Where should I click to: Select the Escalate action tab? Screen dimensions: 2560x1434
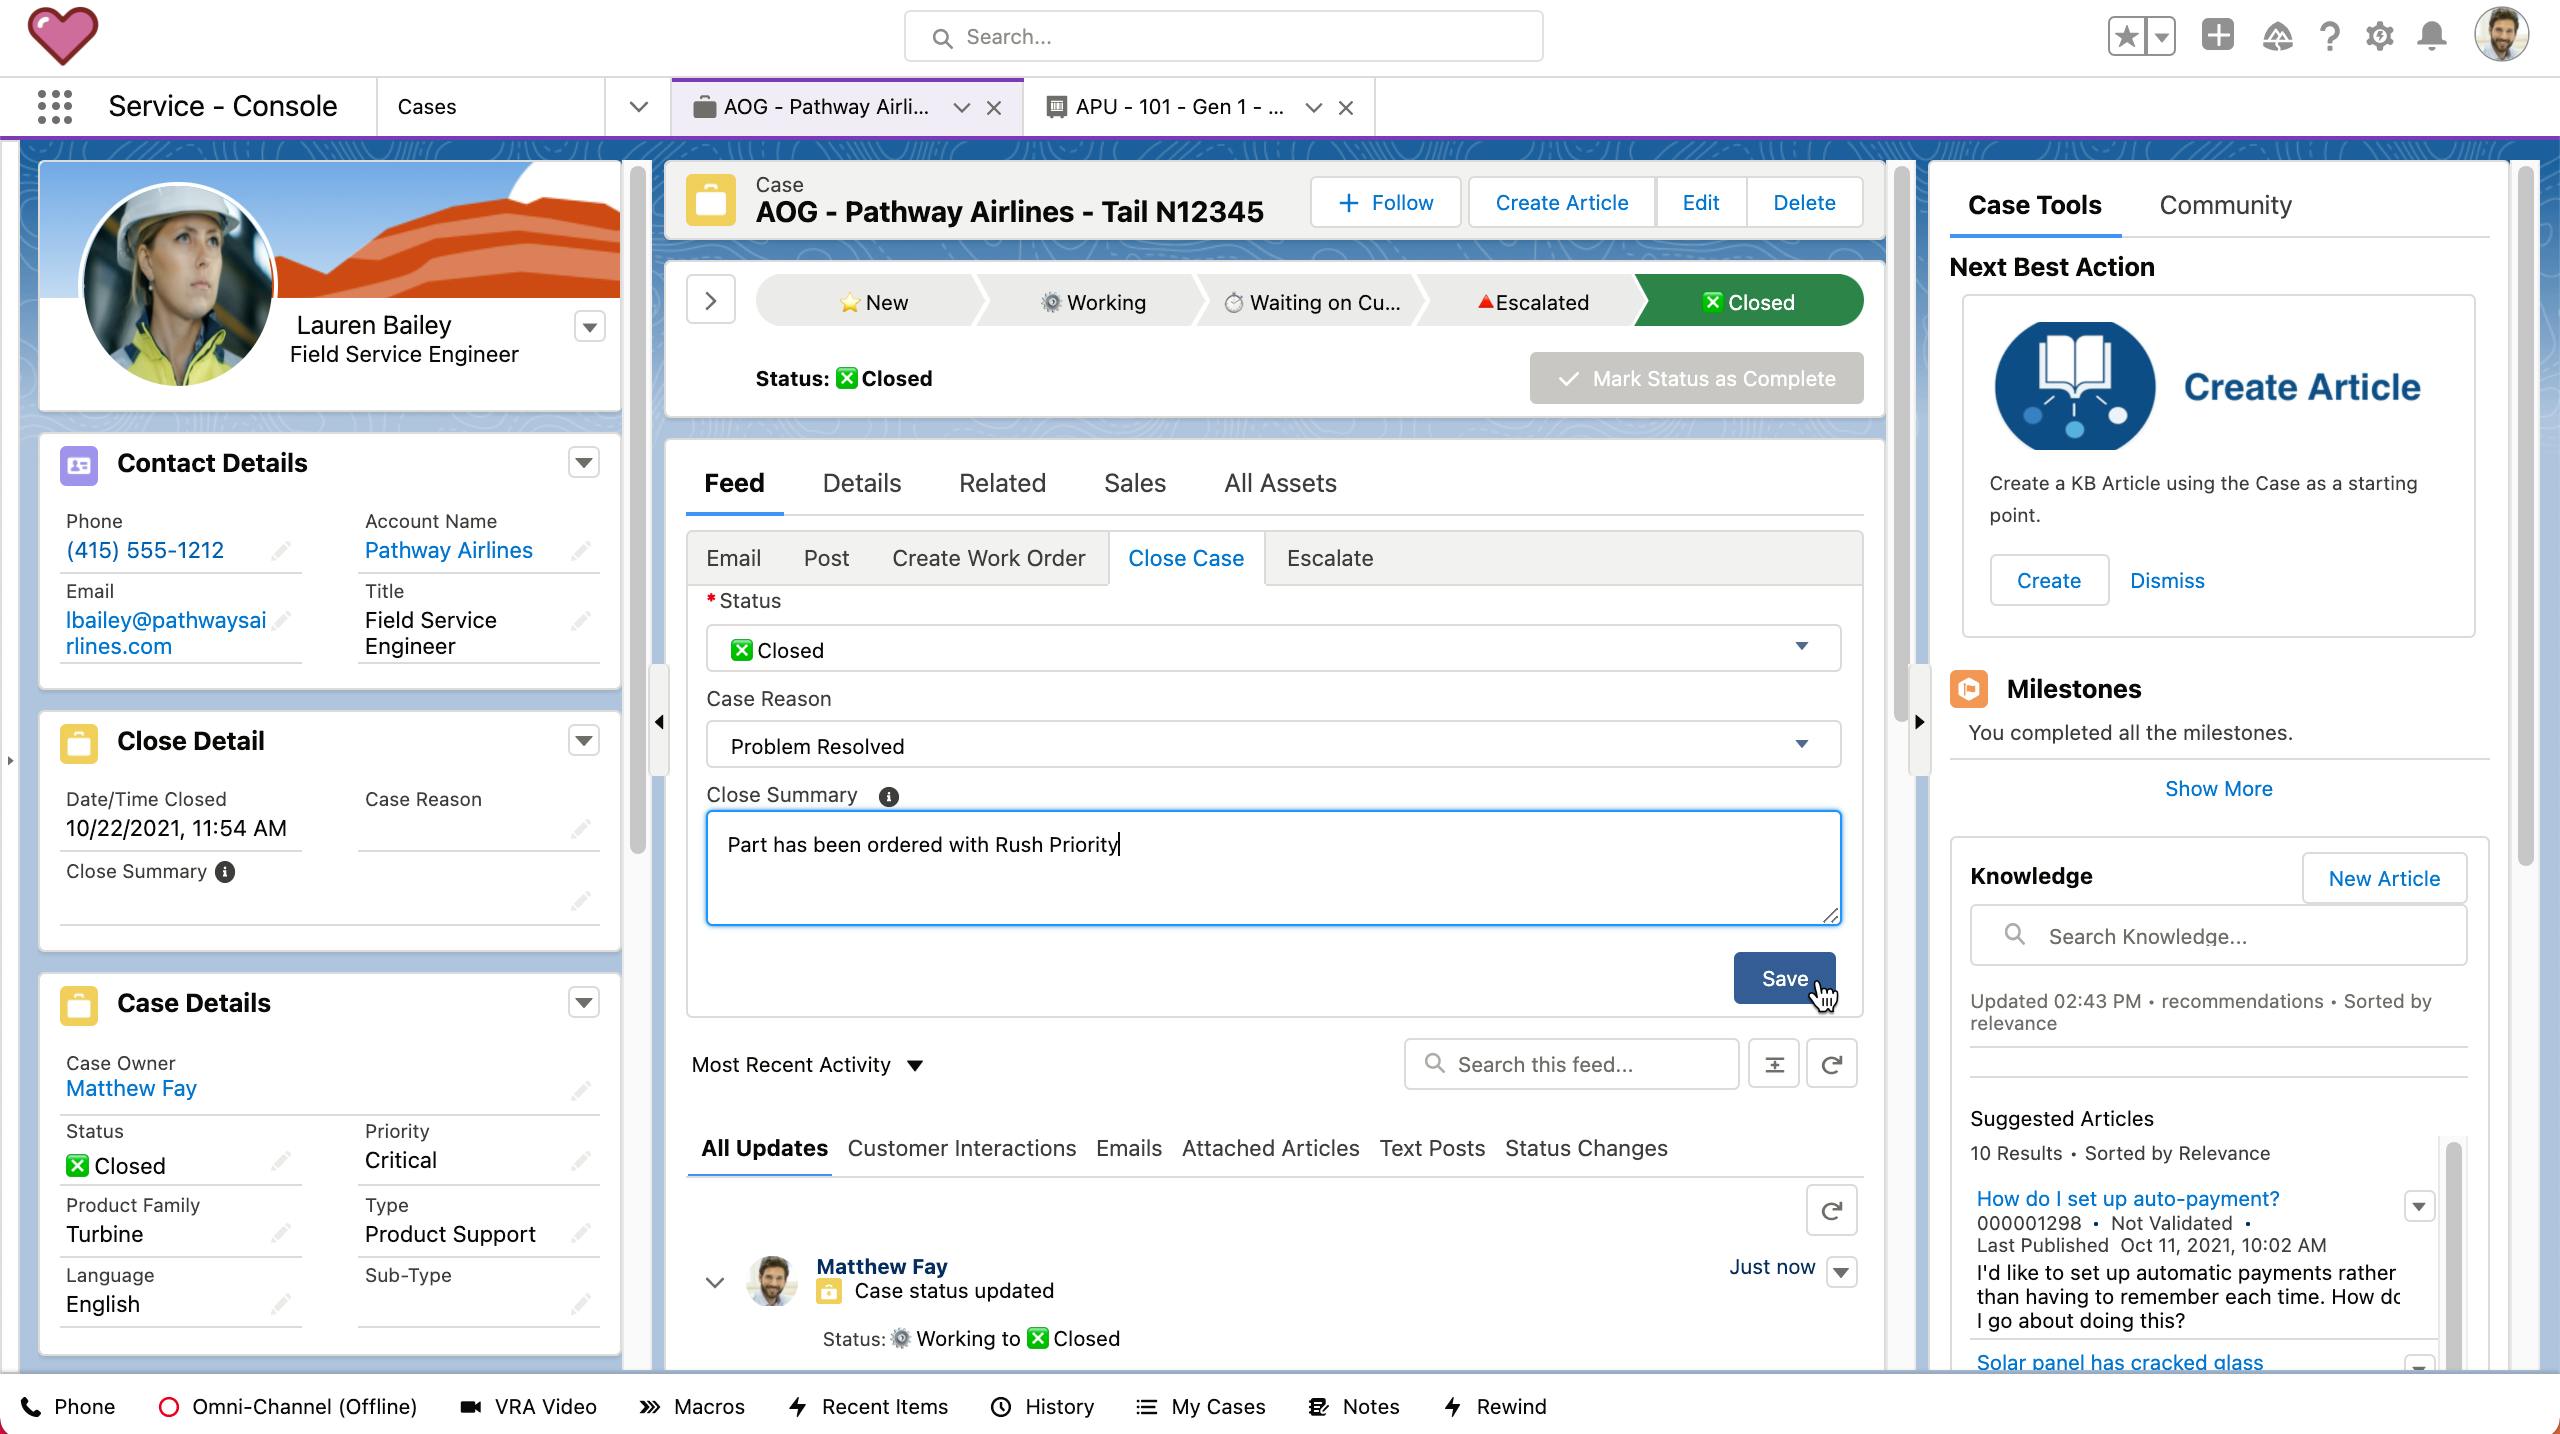1329,558
